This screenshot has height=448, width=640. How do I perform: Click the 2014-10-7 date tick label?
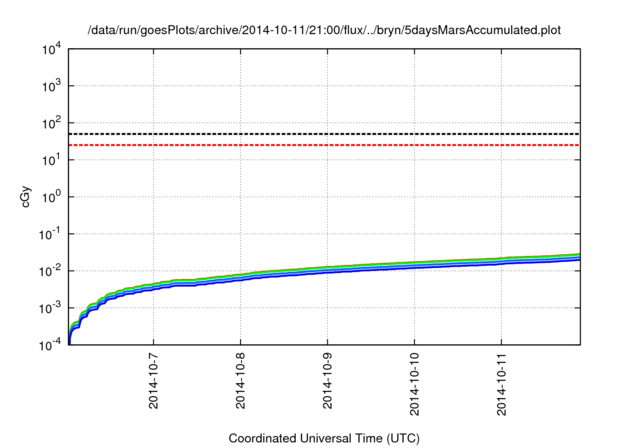click(x=153, y=381)
